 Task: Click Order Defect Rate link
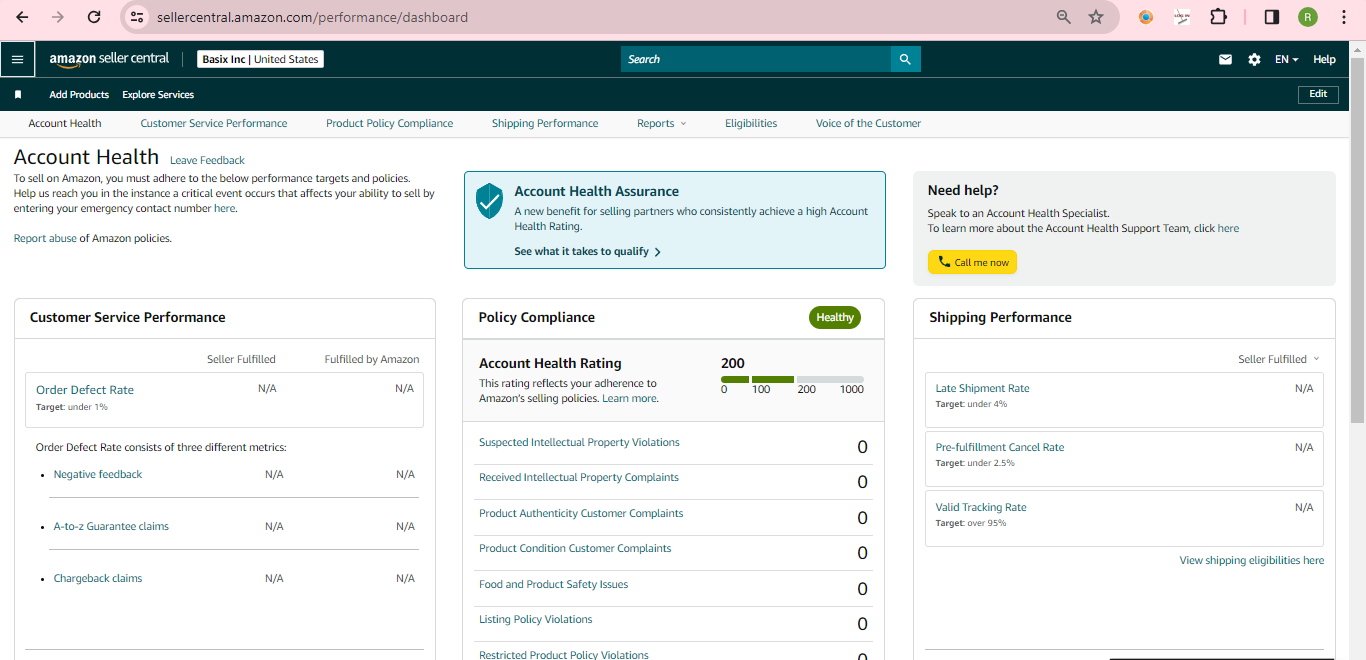click(x=85, y=390)
